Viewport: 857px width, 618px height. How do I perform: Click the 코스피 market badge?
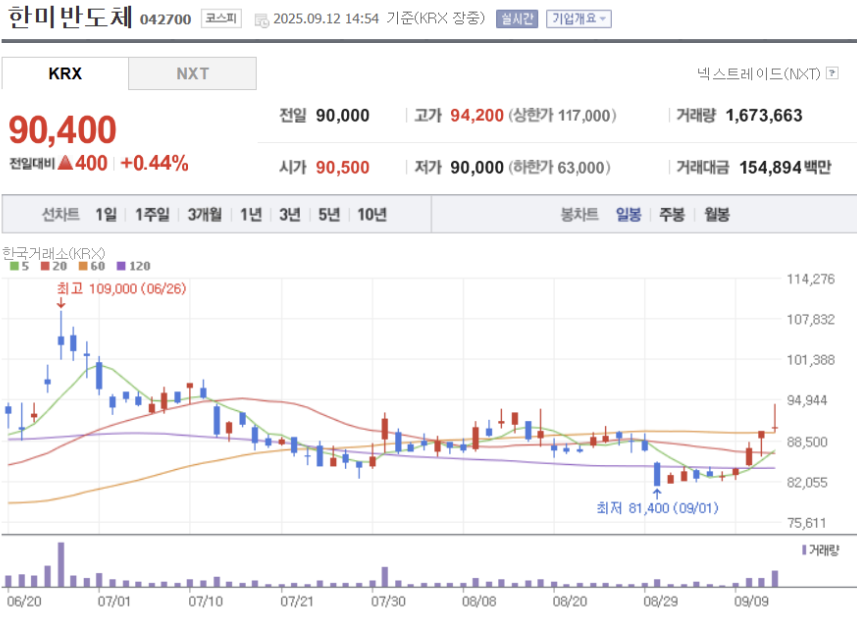click(x=221, y=18)
